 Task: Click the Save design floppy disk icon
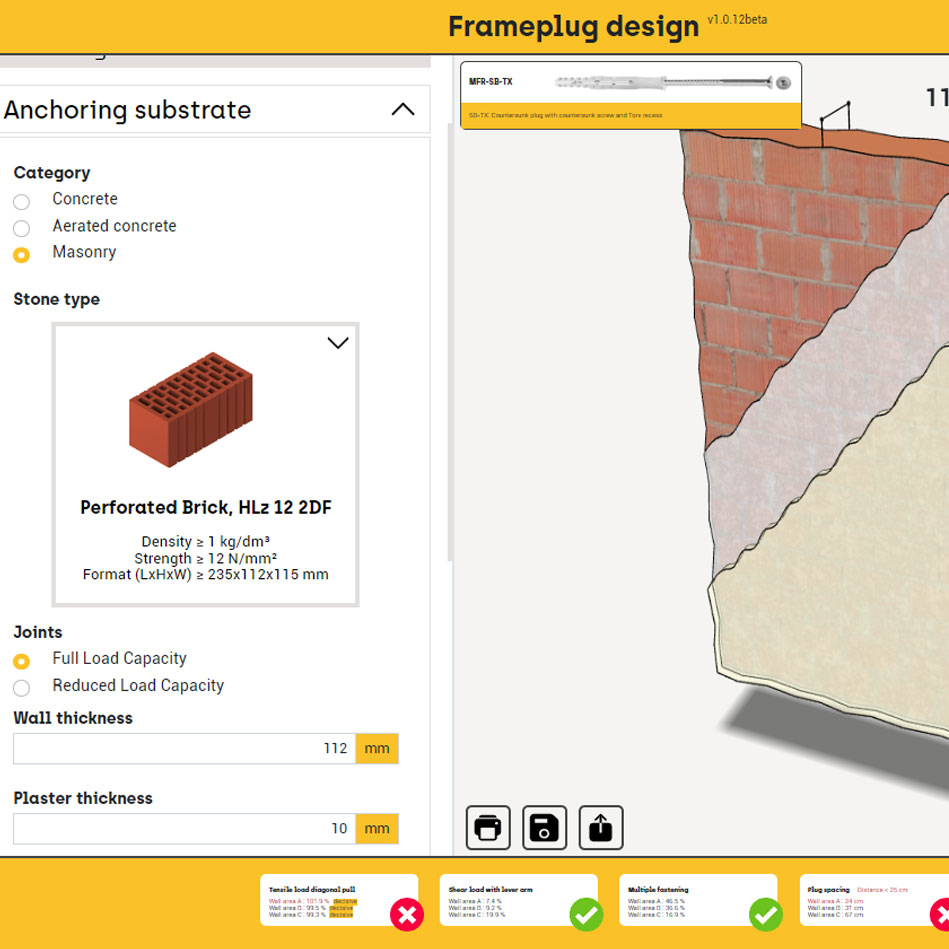click(x=544, y=827)
